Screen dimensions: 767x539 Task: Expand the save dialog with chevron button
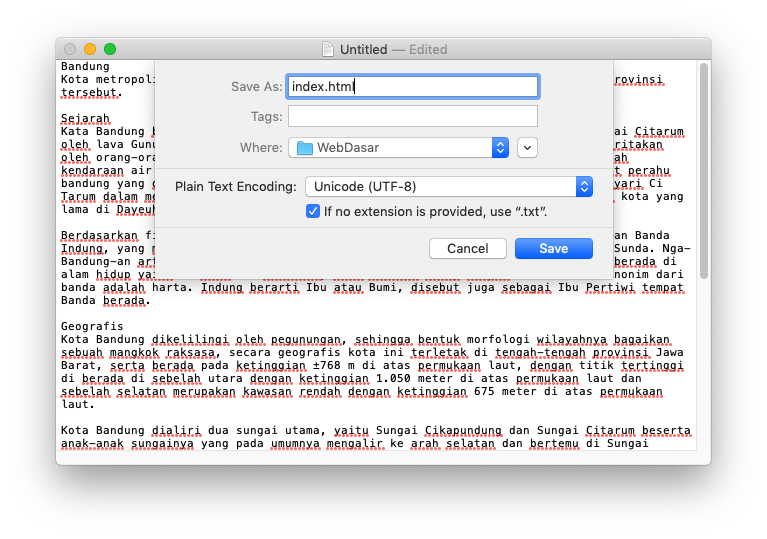coord(528,148)
